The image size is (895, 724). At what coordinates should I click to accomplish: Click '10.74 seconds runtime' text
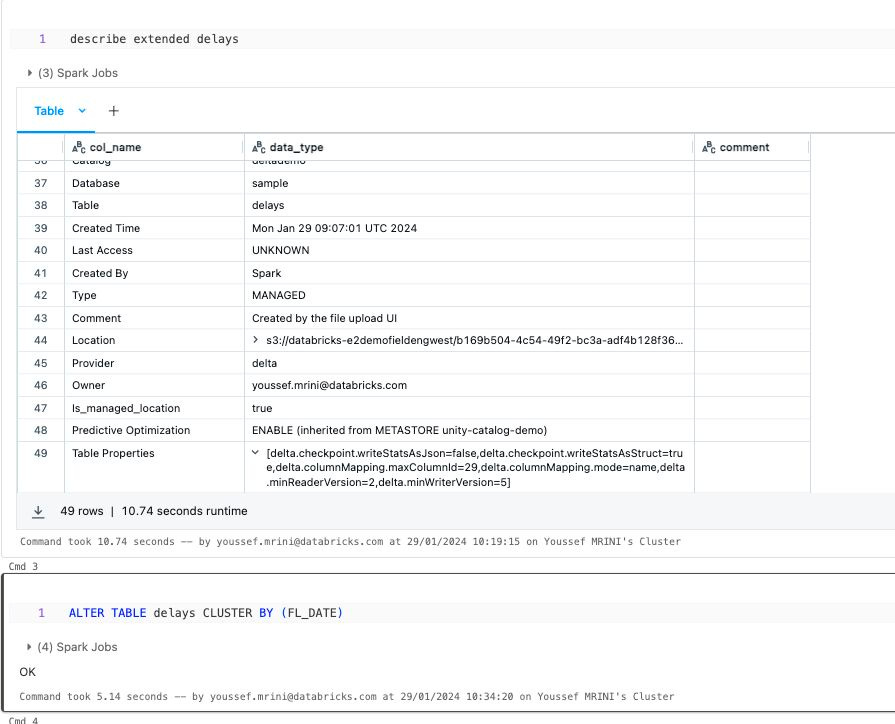pyautogui.click(x=184, y=511)
